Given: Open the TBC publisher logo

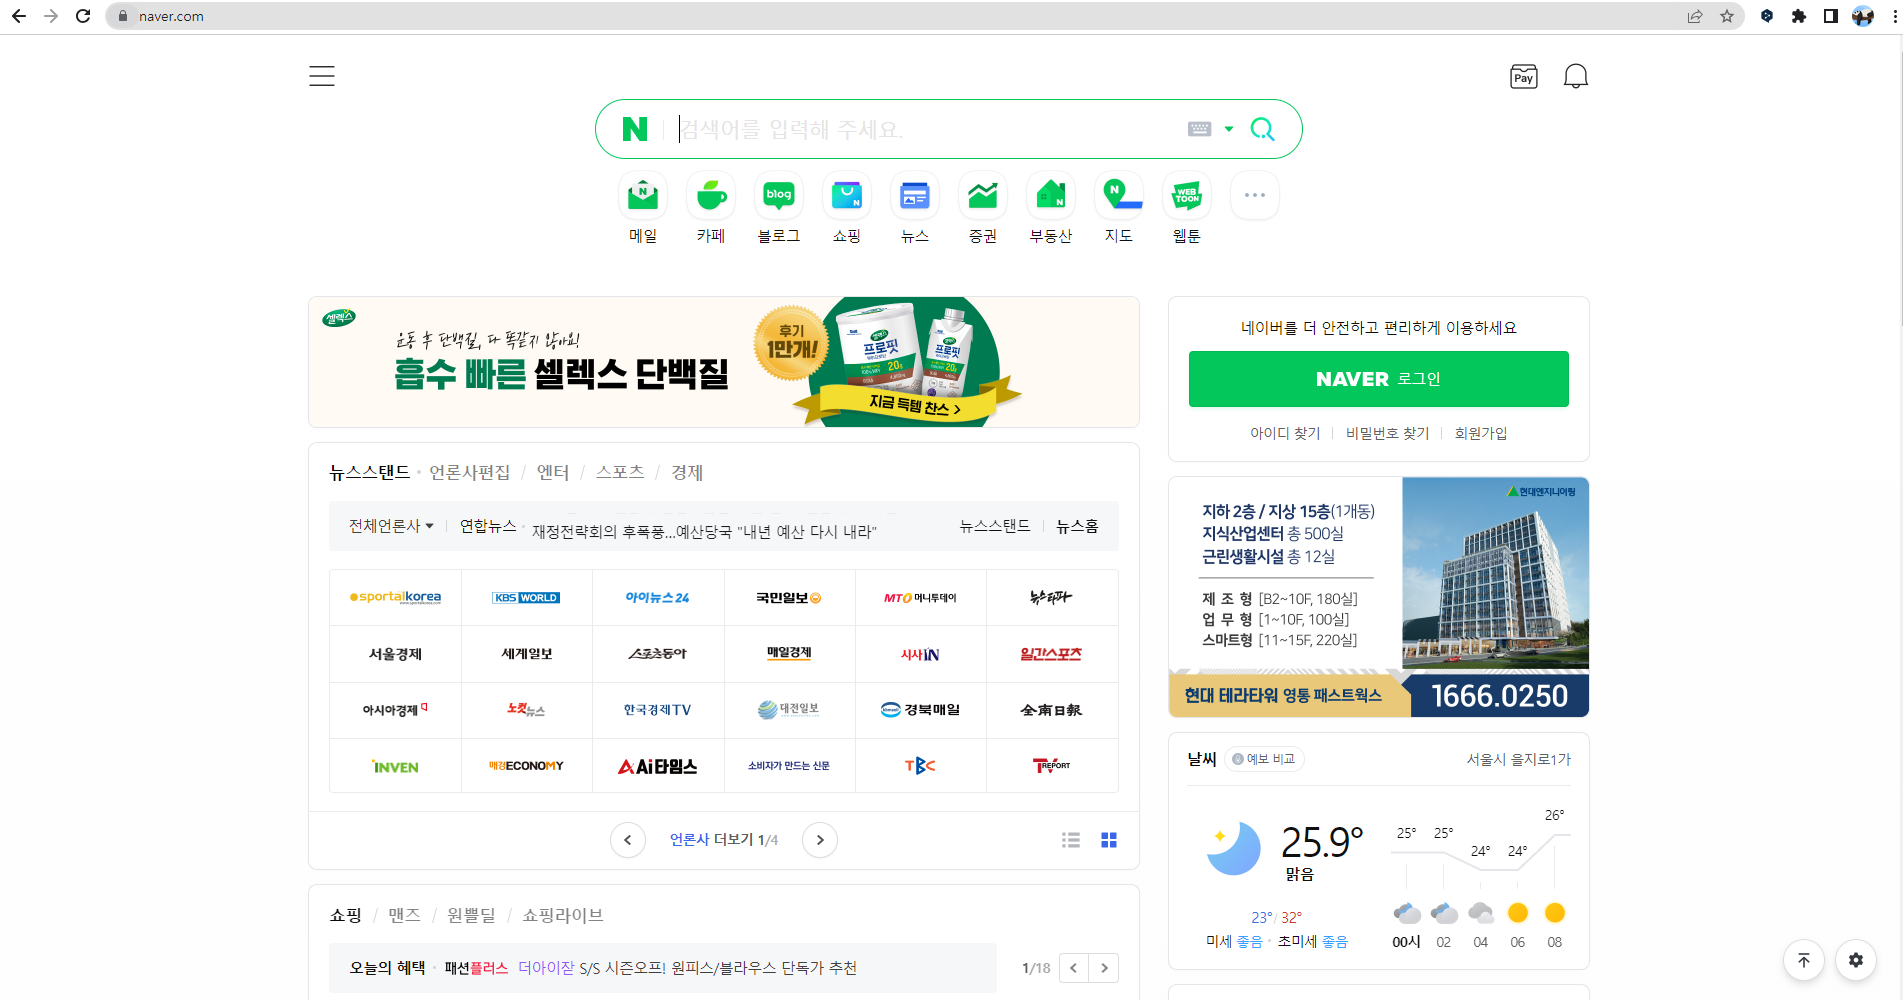Looking at the screenshot, I should (x=920, y=766).
